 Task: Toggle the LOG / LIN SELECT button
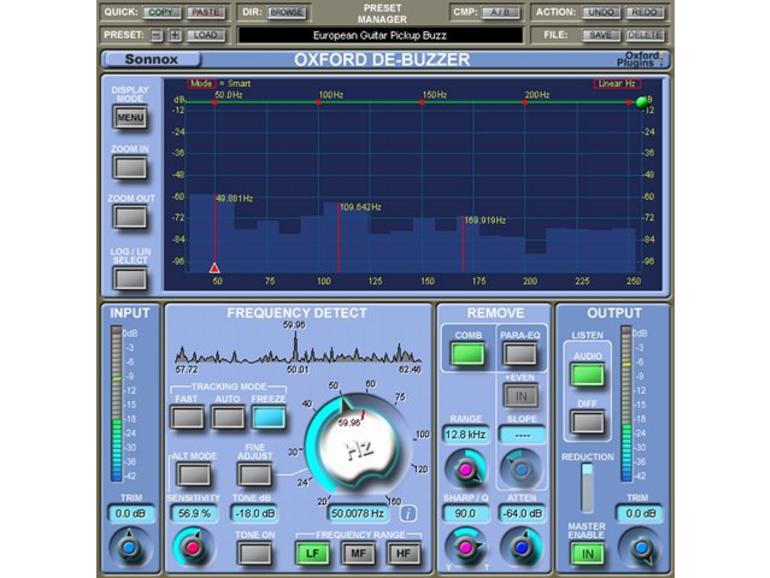(x=130, y=279)
